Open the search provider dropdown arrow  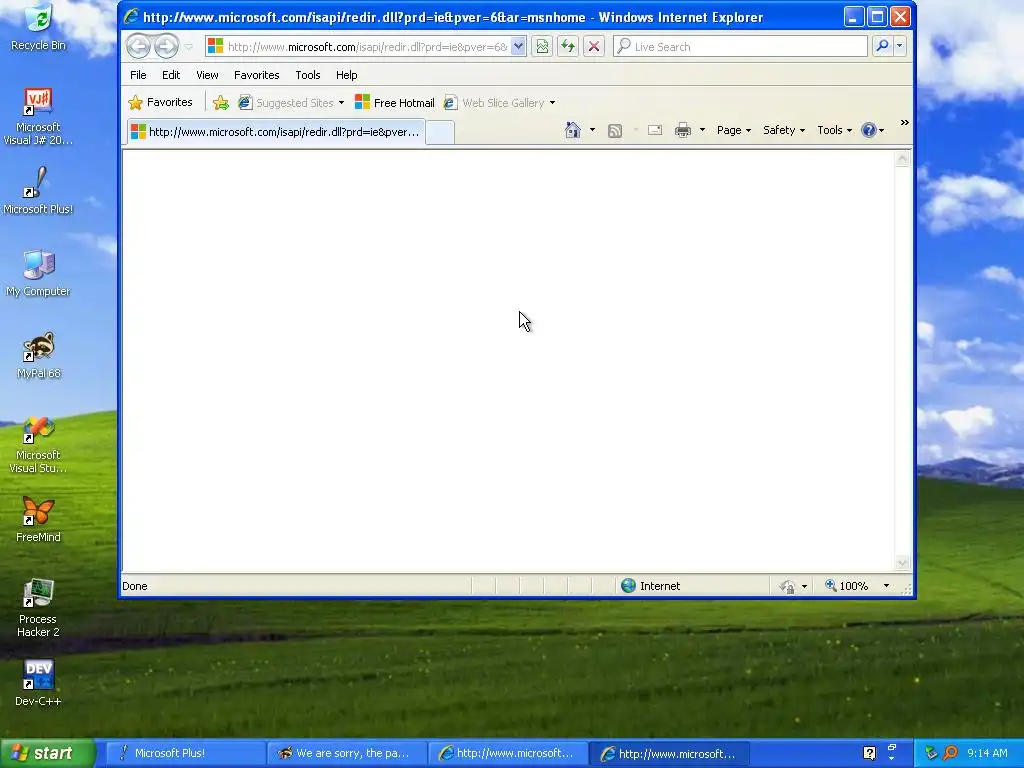(x=900, y=46)
